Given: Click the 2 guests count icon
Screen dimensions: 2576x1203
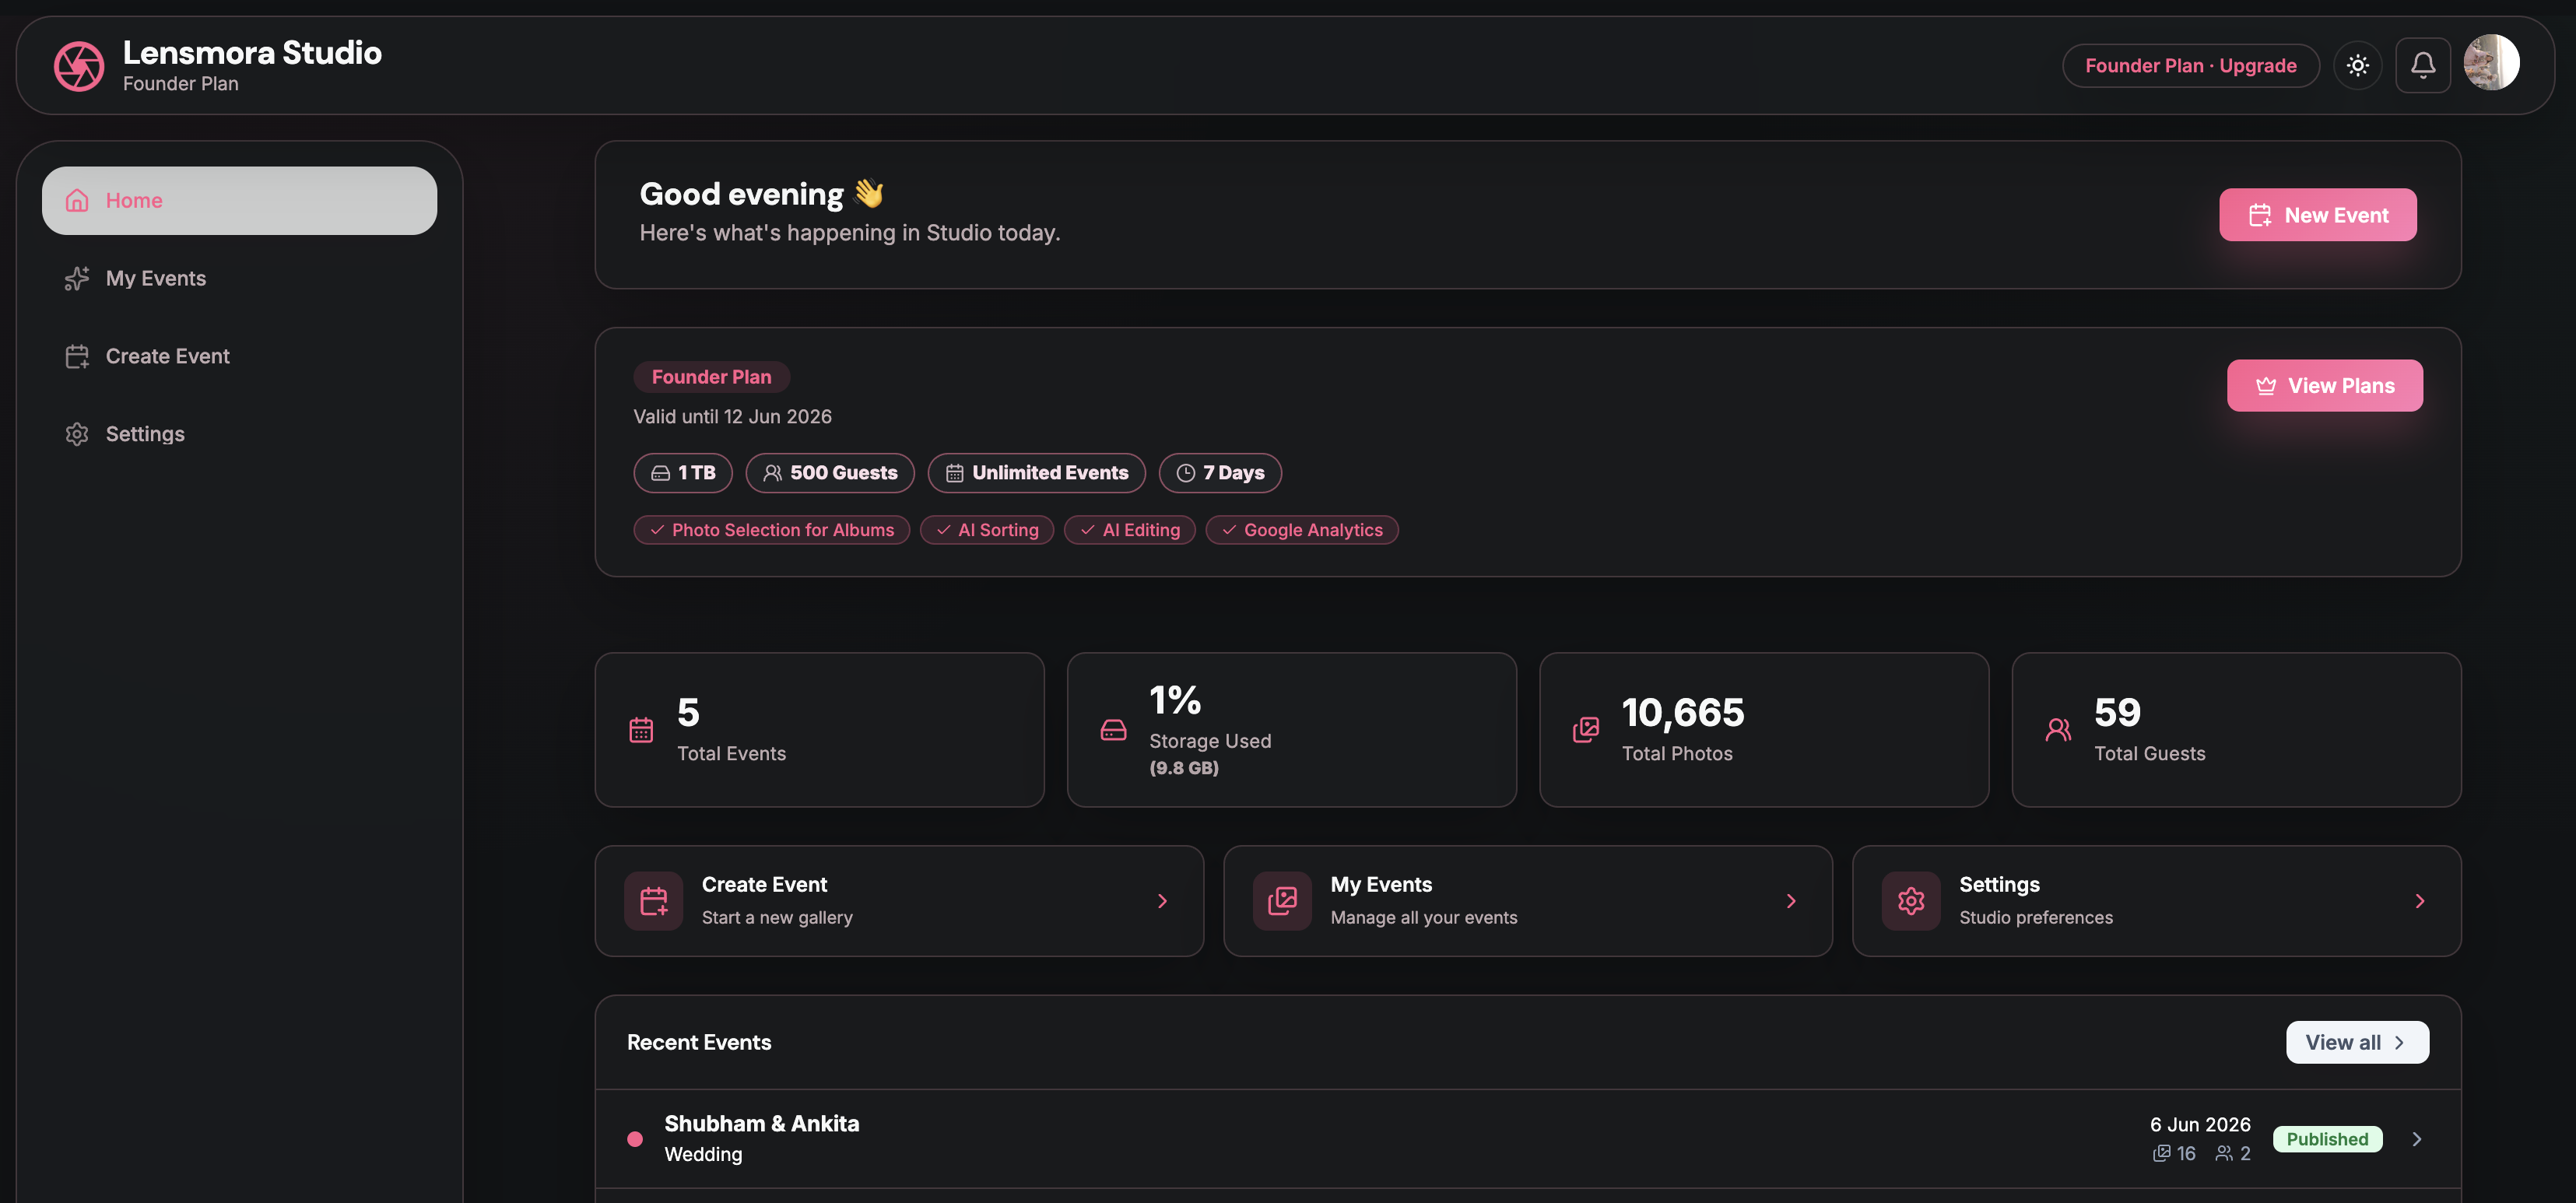Looking at the screenshot, I should tap(2224, 1154).
